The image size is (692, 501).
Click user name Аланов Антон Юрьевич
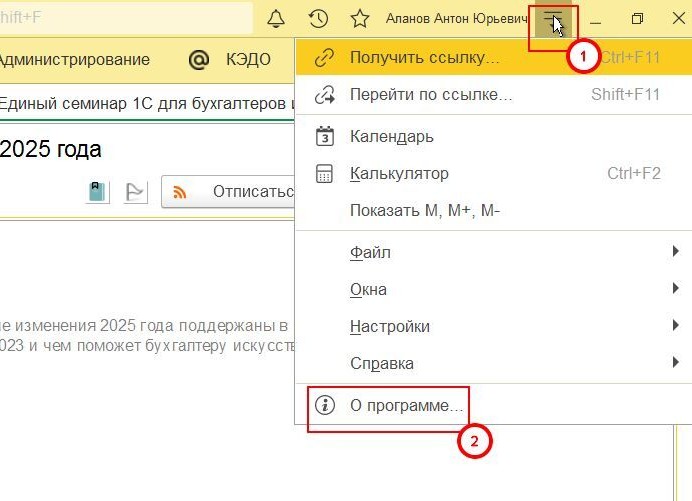(x=456, y=19)
